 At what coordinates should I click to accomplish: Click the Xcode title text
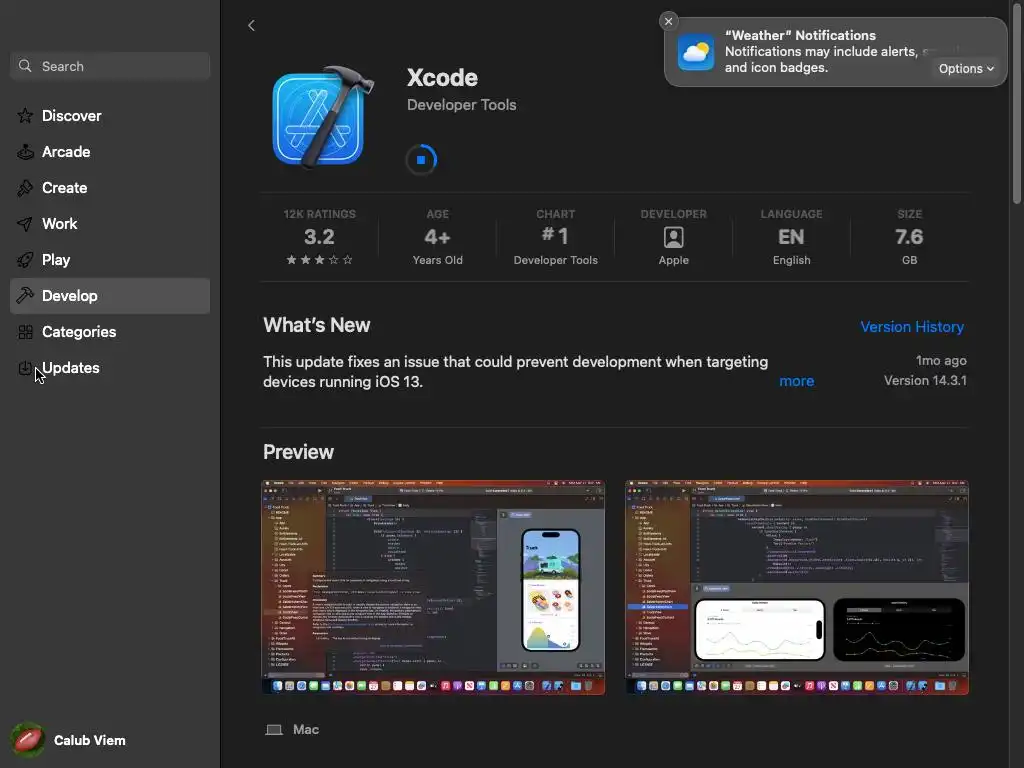click(442, 78)
